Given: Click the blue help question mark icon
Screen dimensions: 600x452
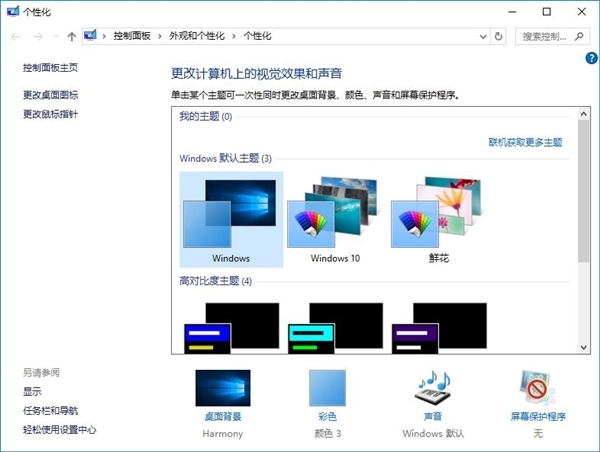Looking at the screenshot, I should point(591,60).
